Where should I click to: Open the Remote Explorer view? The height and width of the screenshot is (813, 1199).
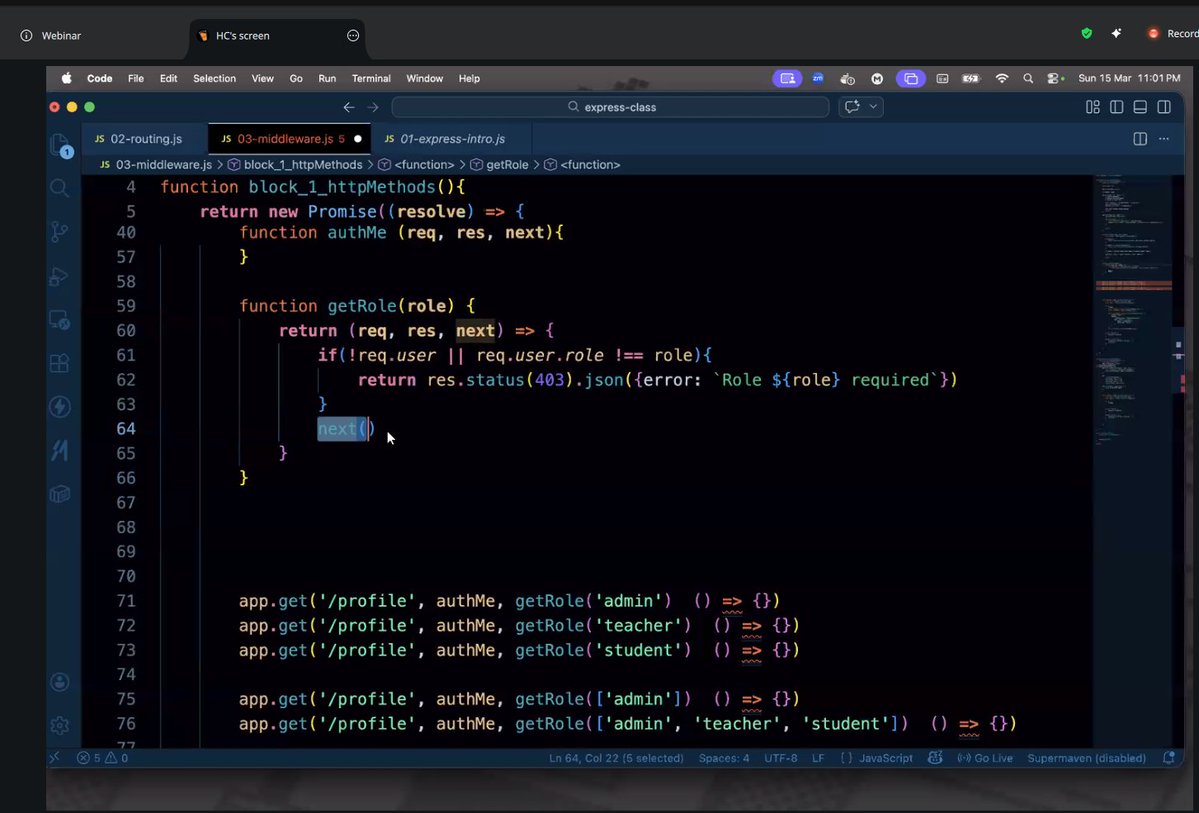(59, 320)
